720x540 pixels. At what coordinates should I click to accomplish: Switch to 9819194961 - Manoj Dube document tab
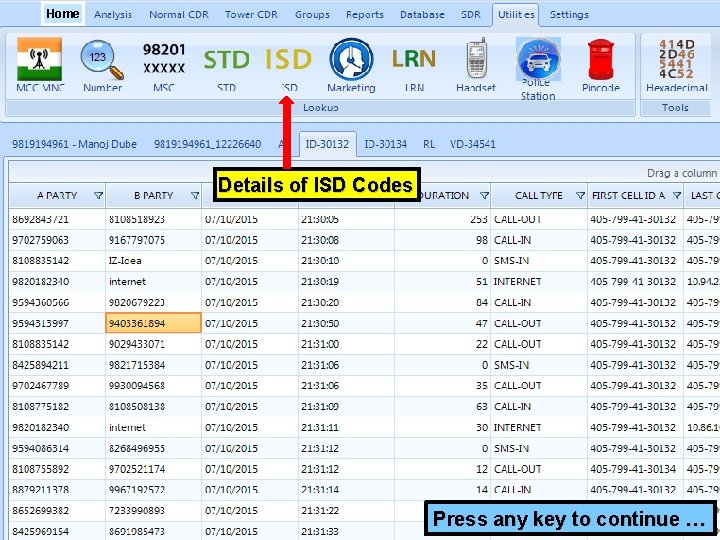point(74,144)
